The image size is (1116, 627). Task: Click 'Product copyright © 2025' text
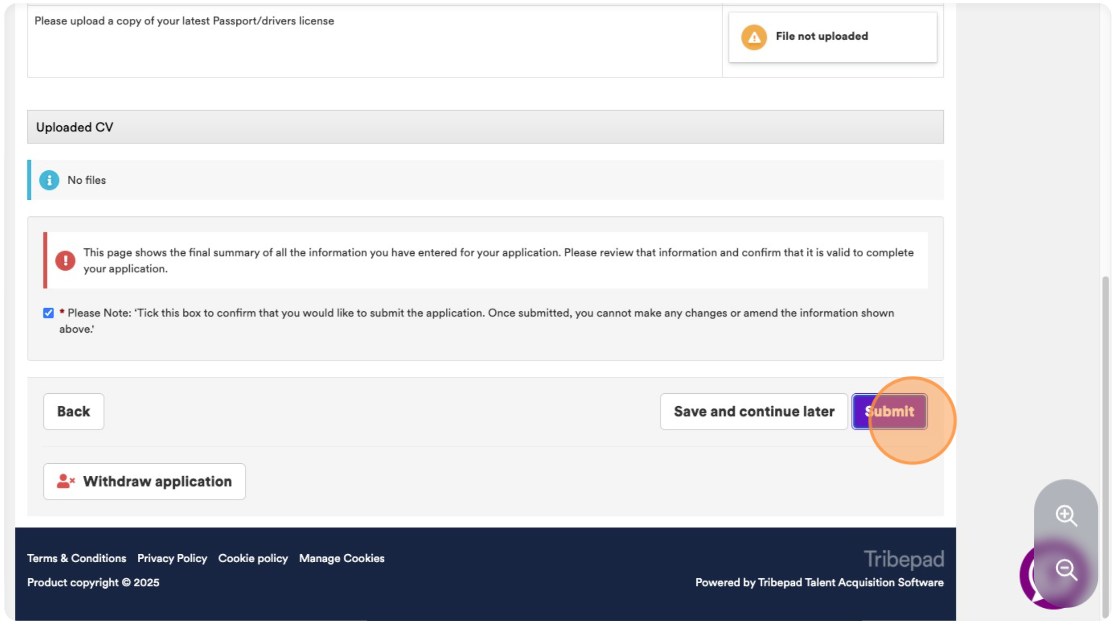point(93,583)
